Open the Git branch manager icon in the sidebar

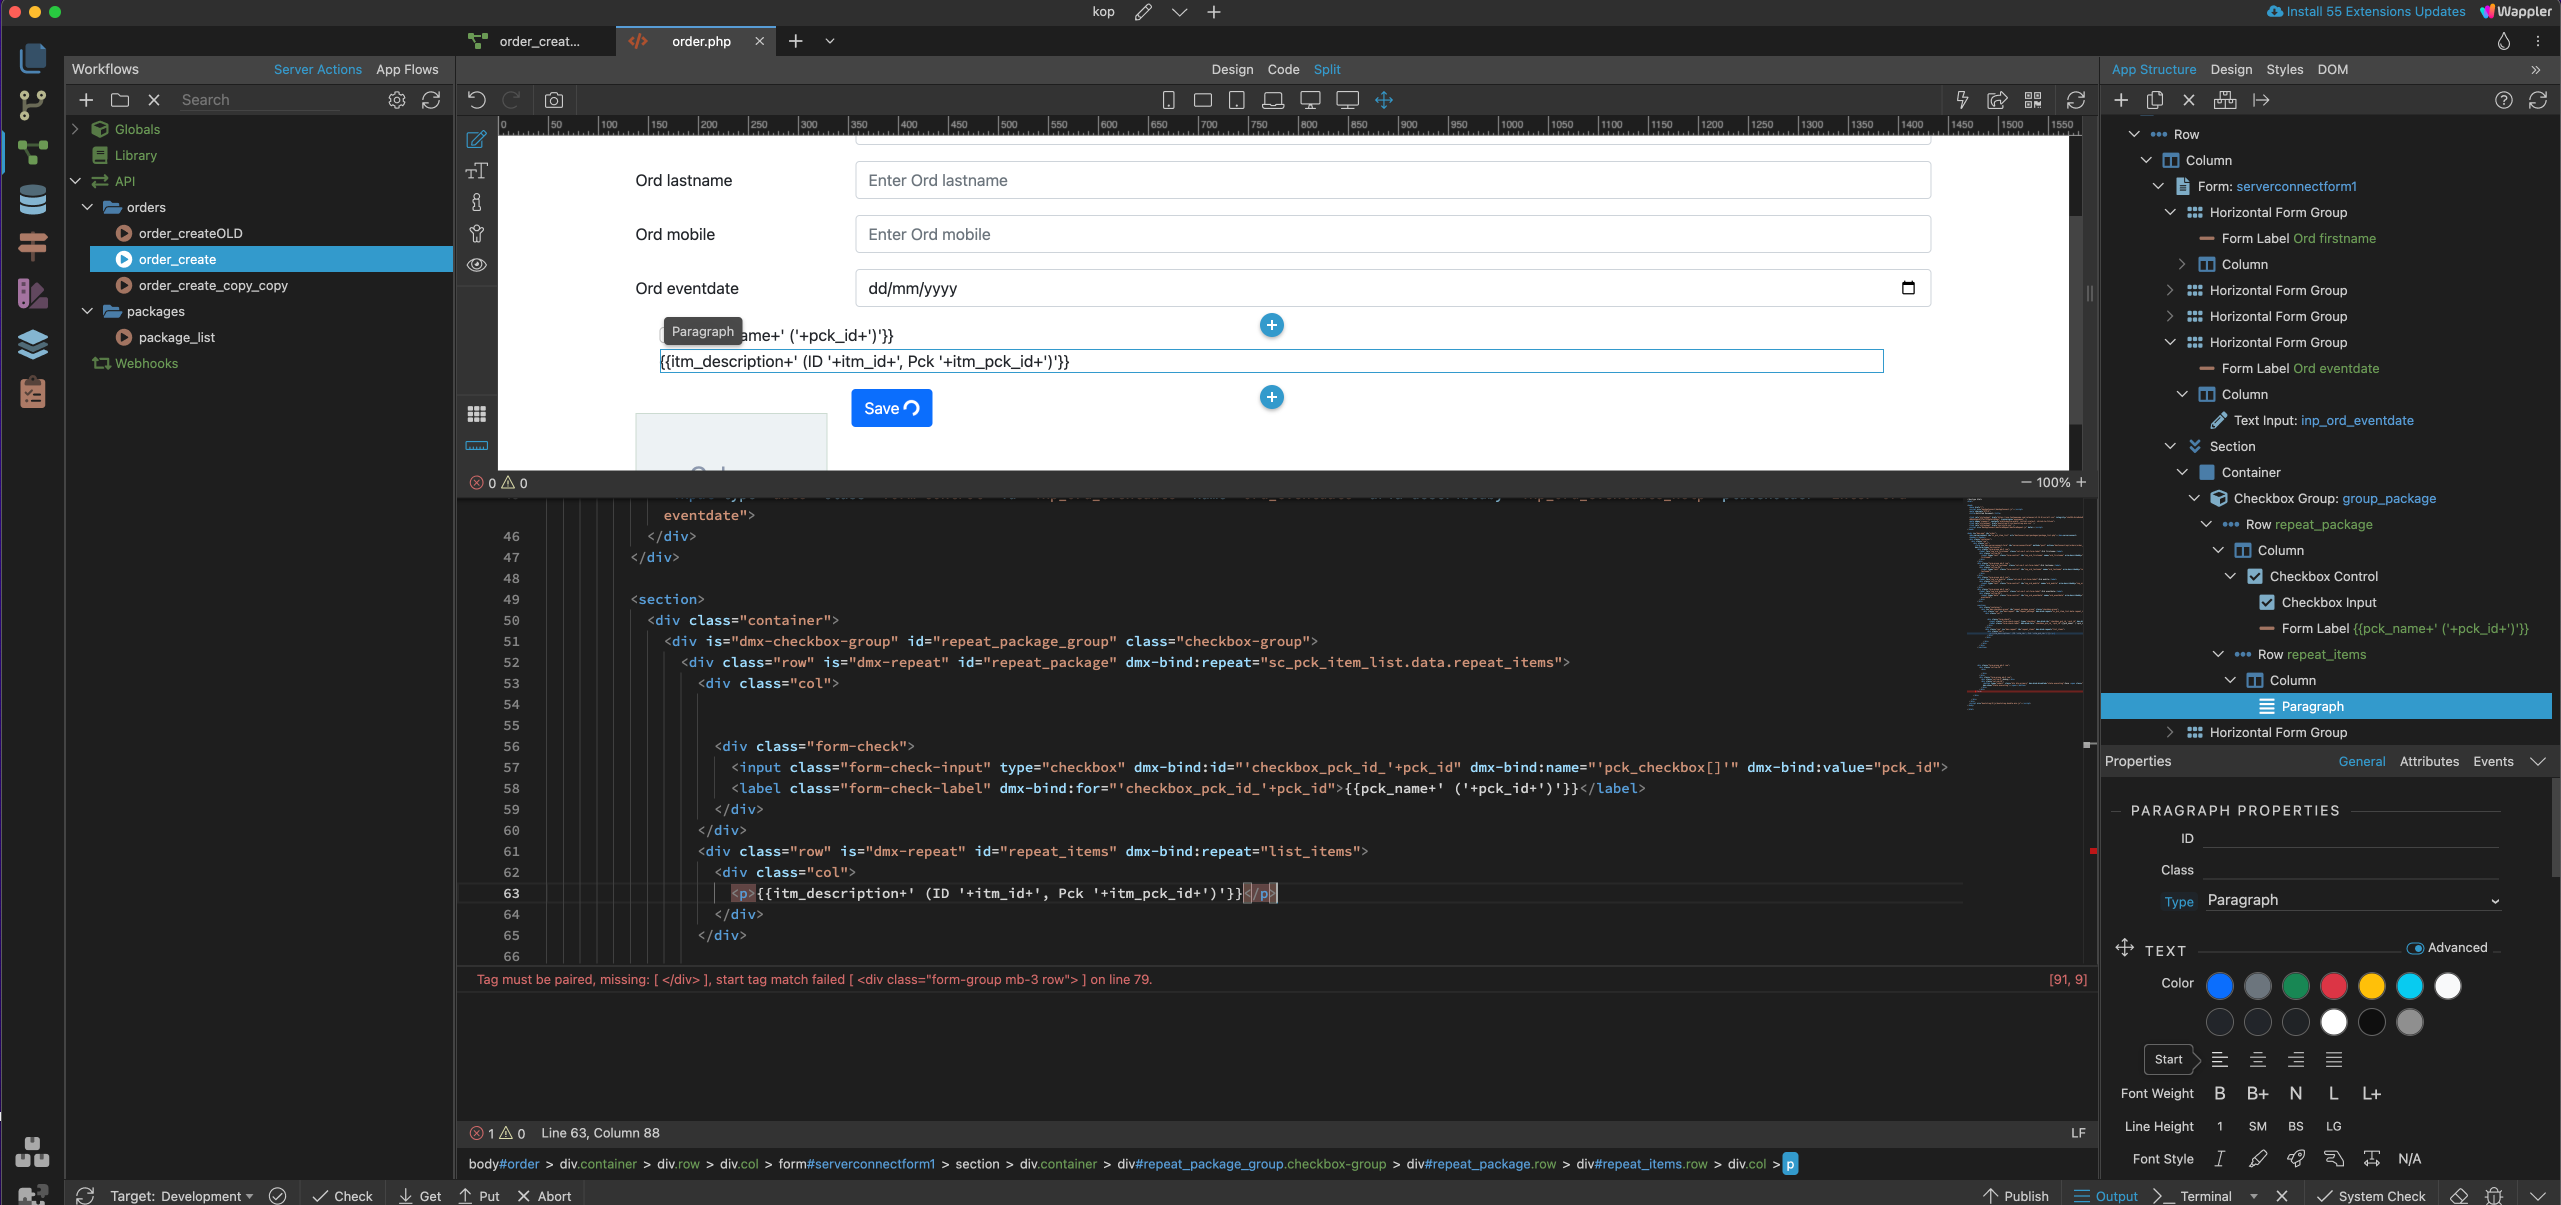(x=32, y=104)
